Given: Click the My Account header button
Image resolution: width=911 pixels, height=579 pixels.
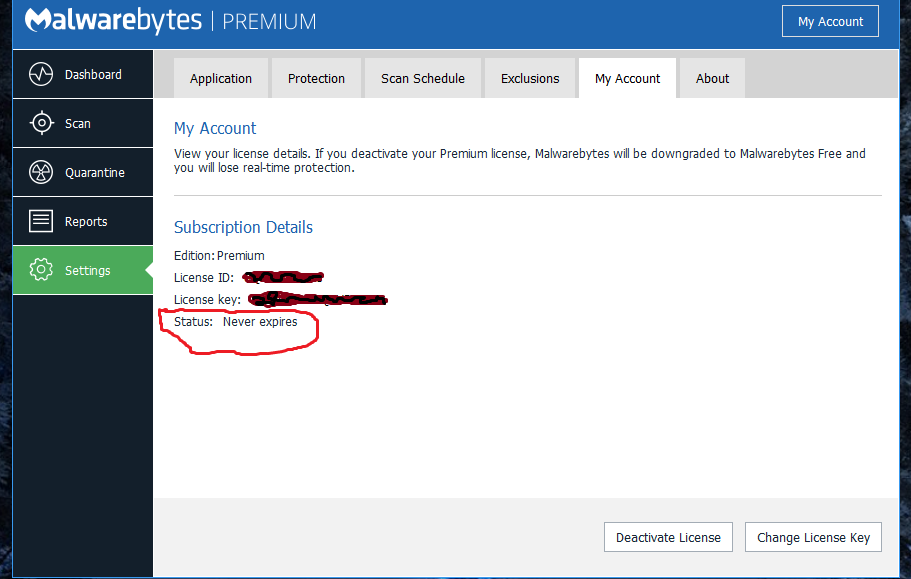Looking at the screenshot, I should [x=830, y=21].
